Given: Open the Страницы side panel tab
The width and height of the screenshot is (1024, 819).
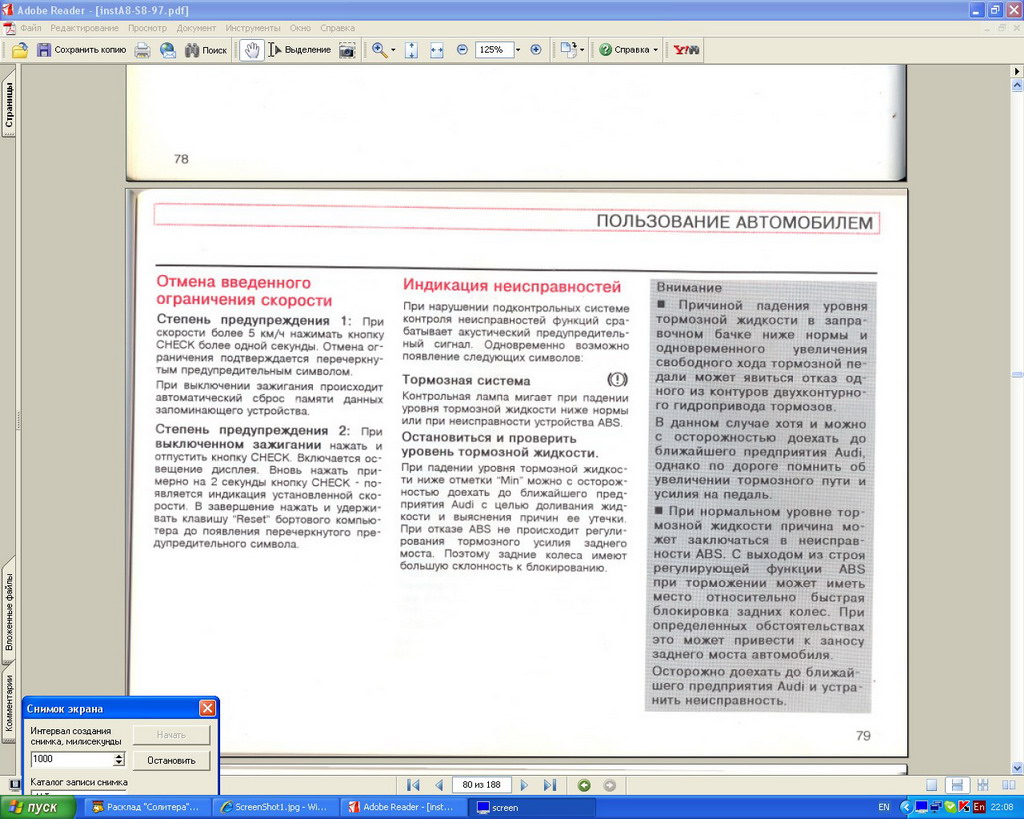Looking at the screenshot, I should point(9,106).
